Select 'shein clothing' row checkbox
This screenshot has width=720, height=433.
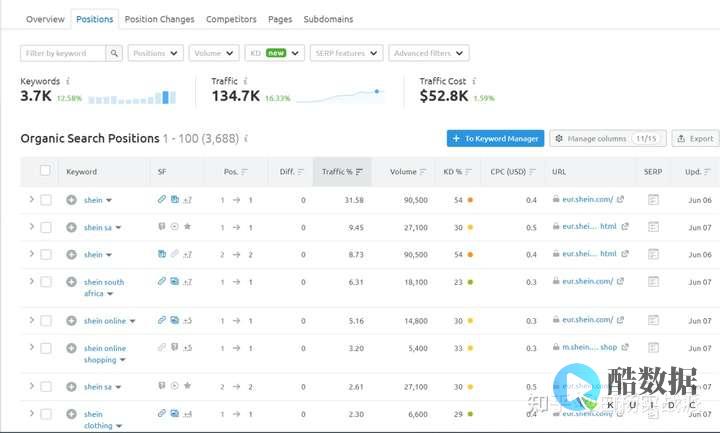tap(46, 414)
